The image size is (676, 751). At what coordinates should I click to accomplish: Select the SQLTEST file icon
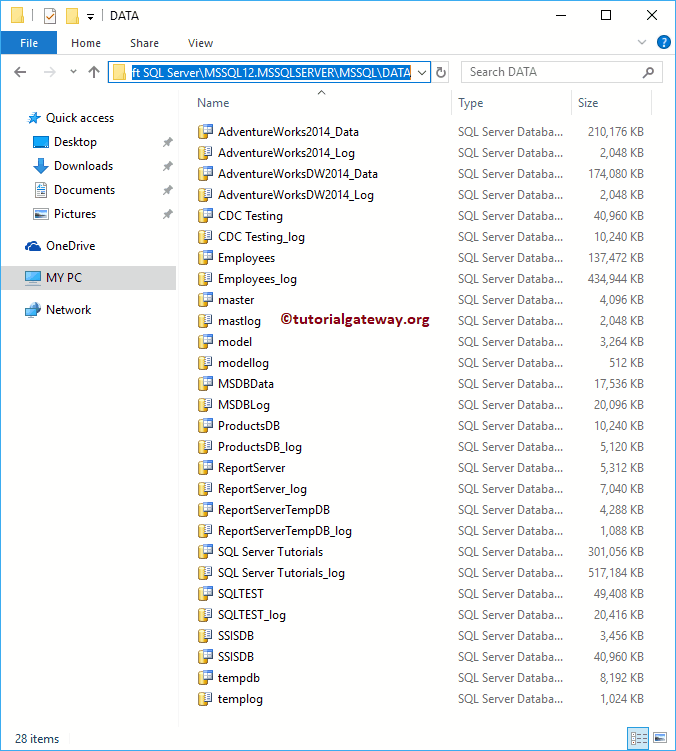[205, 594]
